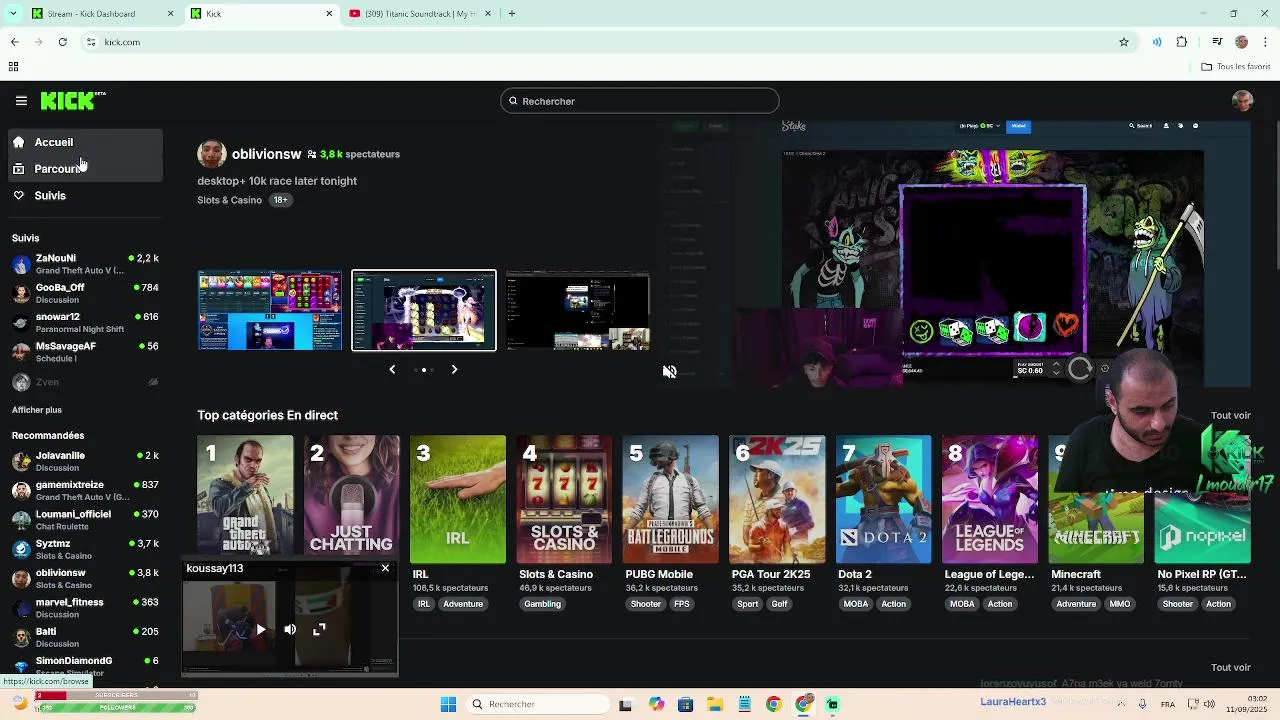Open gamemixtreize recommended channel
The height and width of the screenshot is (720, 1280).
[x=85, y=491]
